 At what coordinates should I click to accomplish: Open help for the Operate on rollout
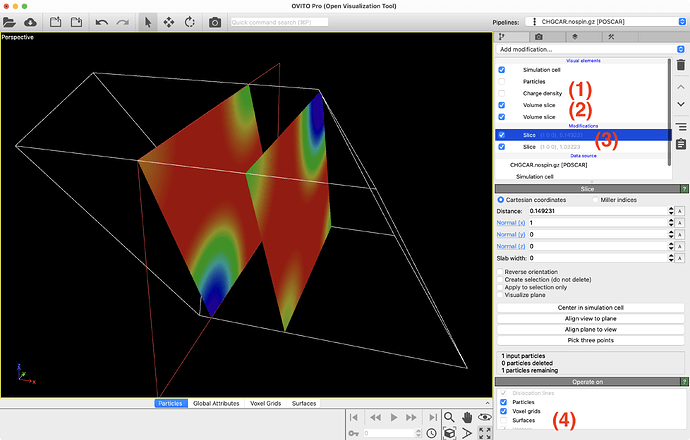tap(684, 381)
